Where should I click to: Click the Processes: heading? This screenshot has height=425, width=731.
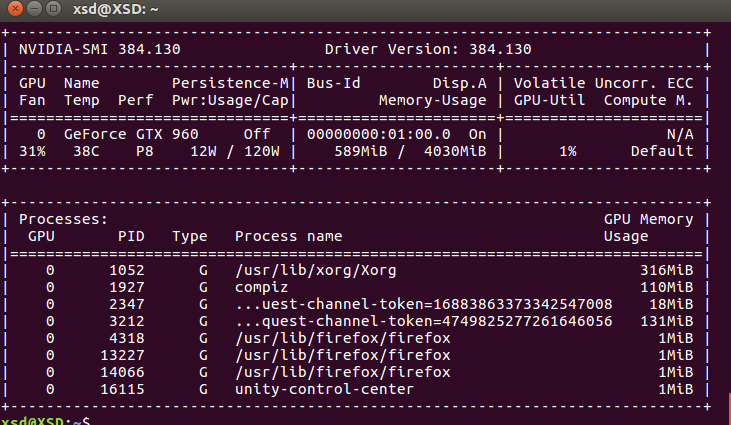[x=63, y=219]
